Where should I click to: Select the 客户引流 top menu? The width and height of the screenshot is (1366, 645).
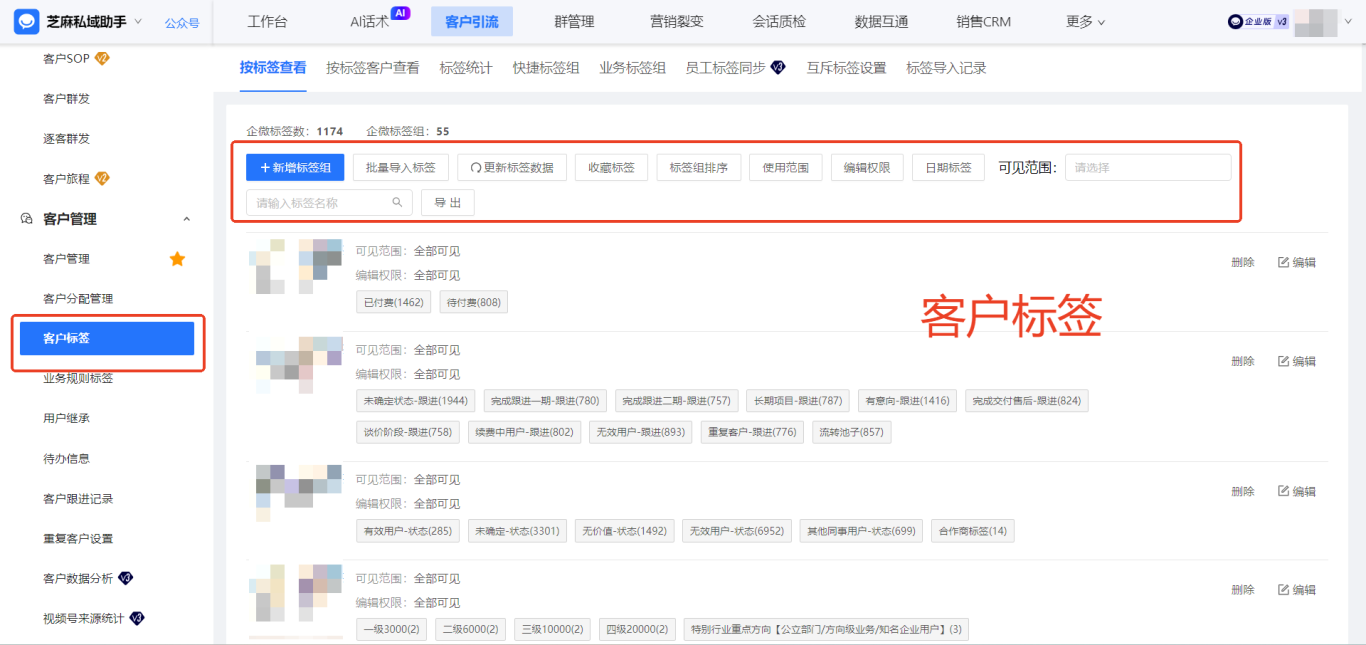coord(472,21)
